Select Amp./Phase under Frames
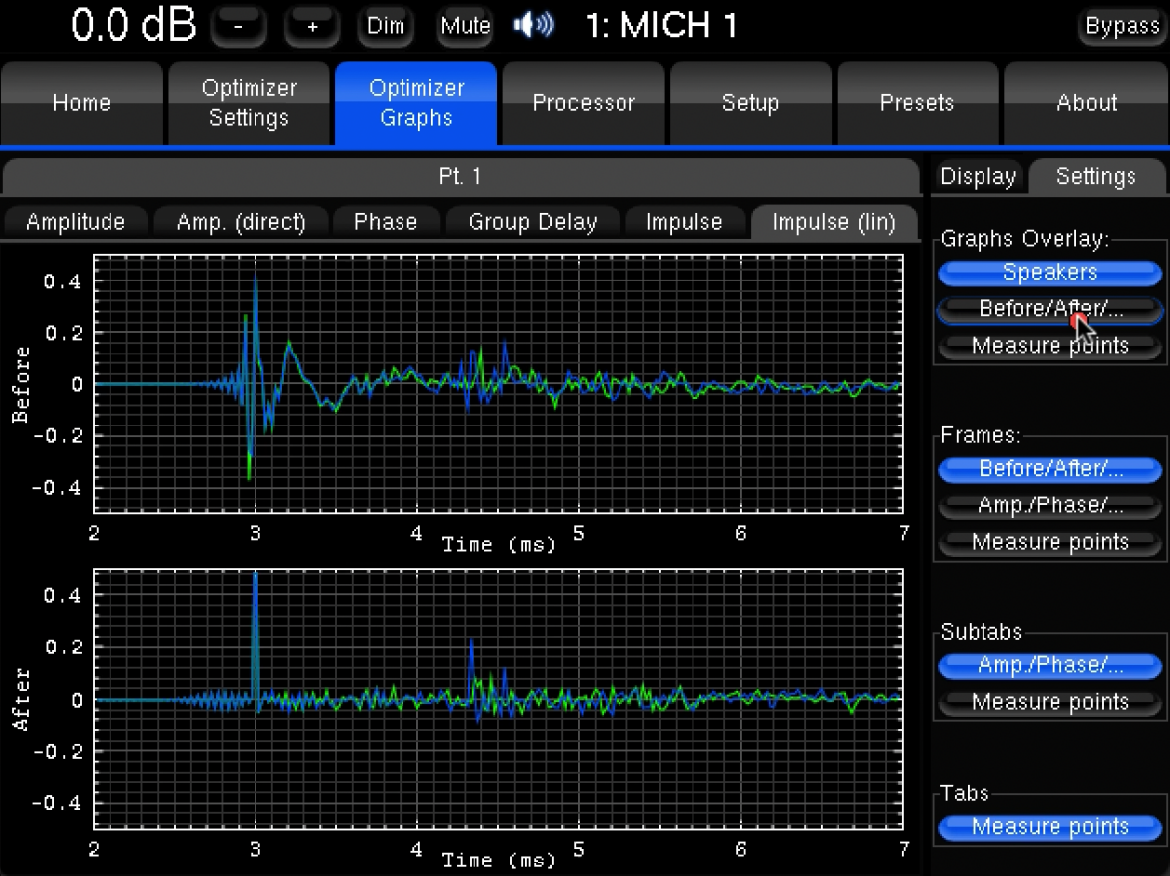Image resolution: width=1170 pixels, height=876 pixels. pyautogui.click(x=1050, y=506)
